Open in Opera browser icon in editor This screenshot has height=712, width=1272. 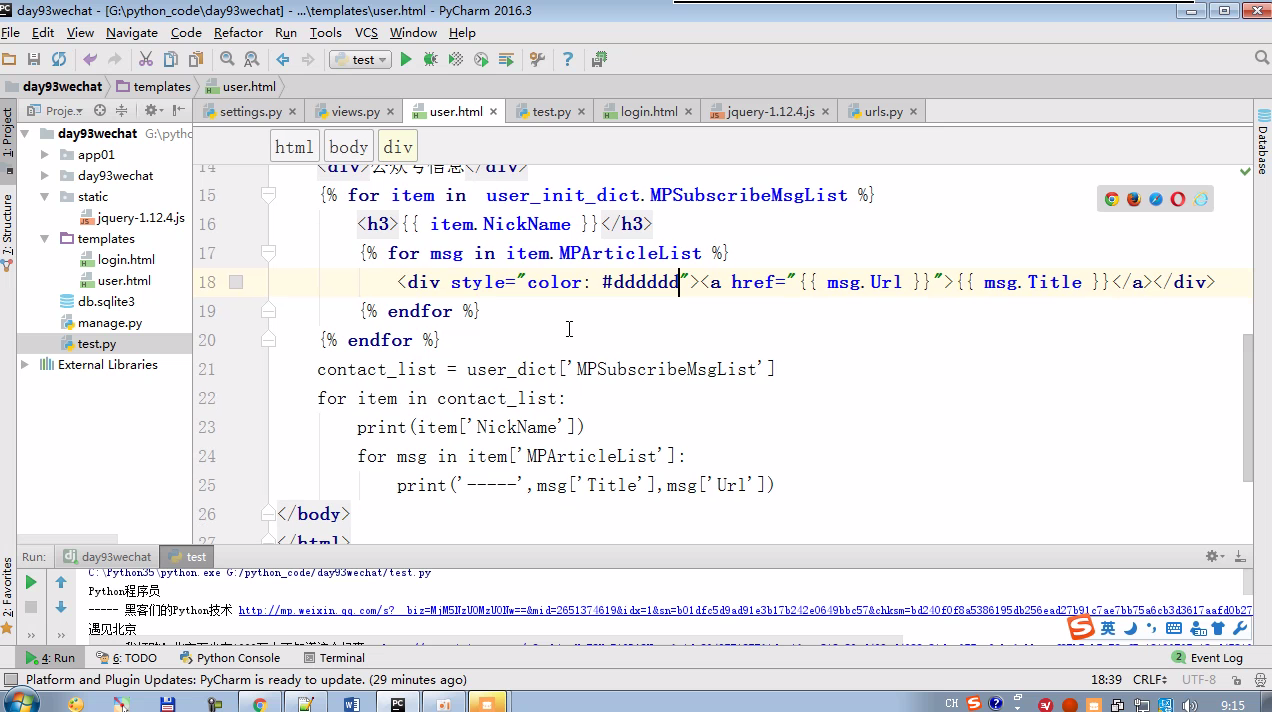(1178, 199)
